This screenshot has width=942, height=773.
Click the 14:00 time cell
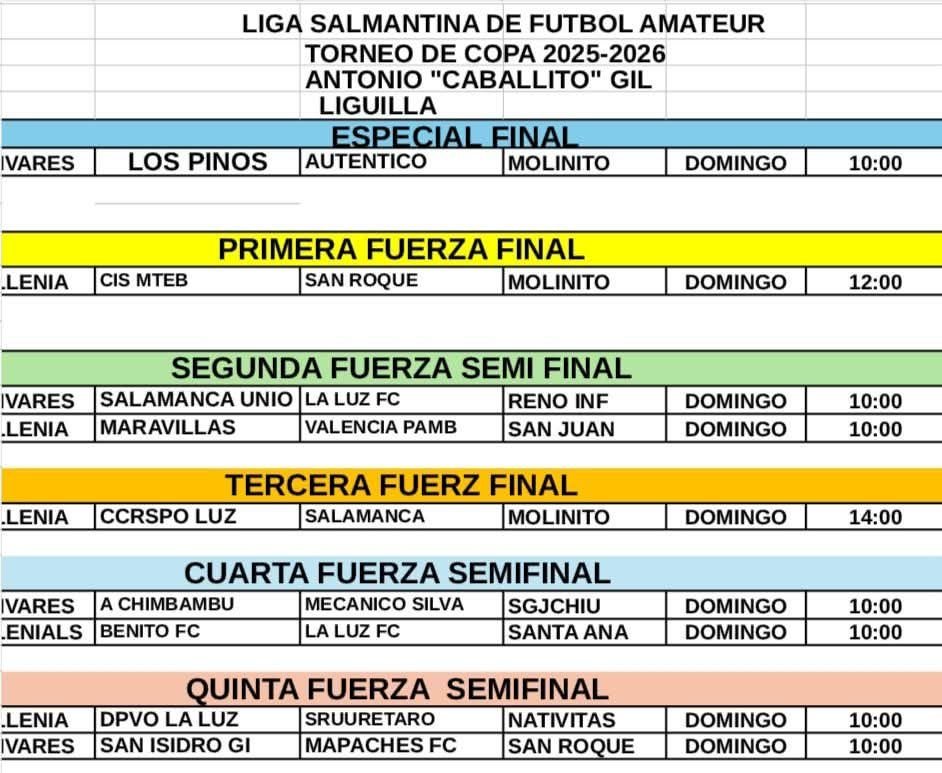pyautogui.click(x=874, y=518)
